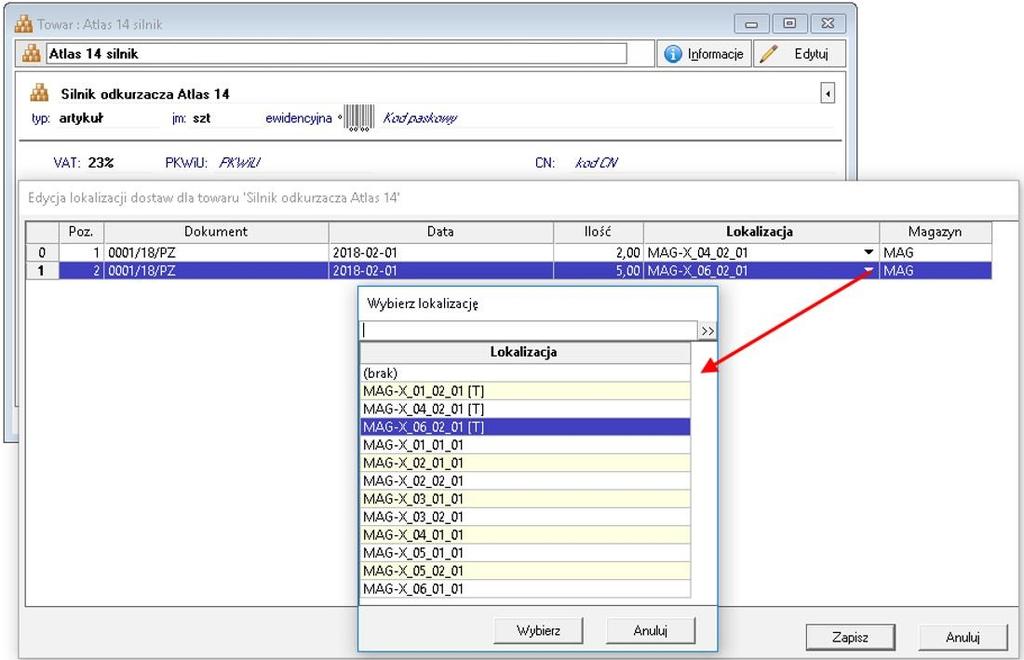This screenshot has width=1024, height=660.
Task: Click the PKWiU placeholder value
Action: pos(240,163)
